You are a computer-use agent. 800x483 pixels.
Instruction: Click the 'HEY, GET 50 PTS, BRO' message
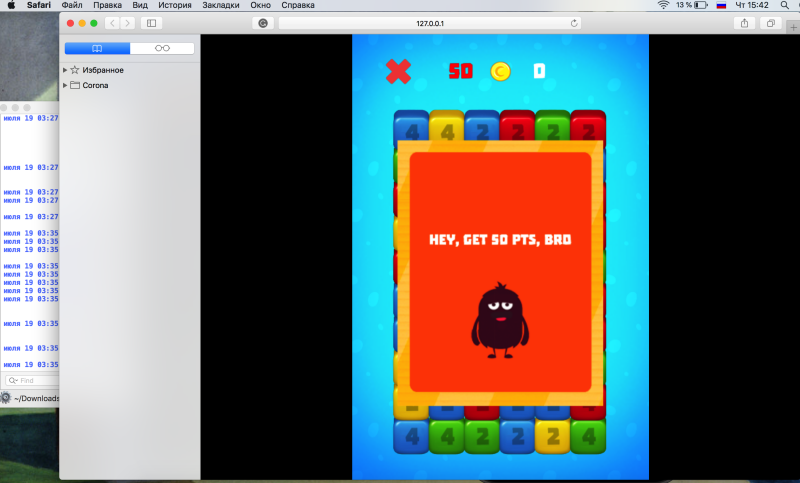(x=500, y=240)
